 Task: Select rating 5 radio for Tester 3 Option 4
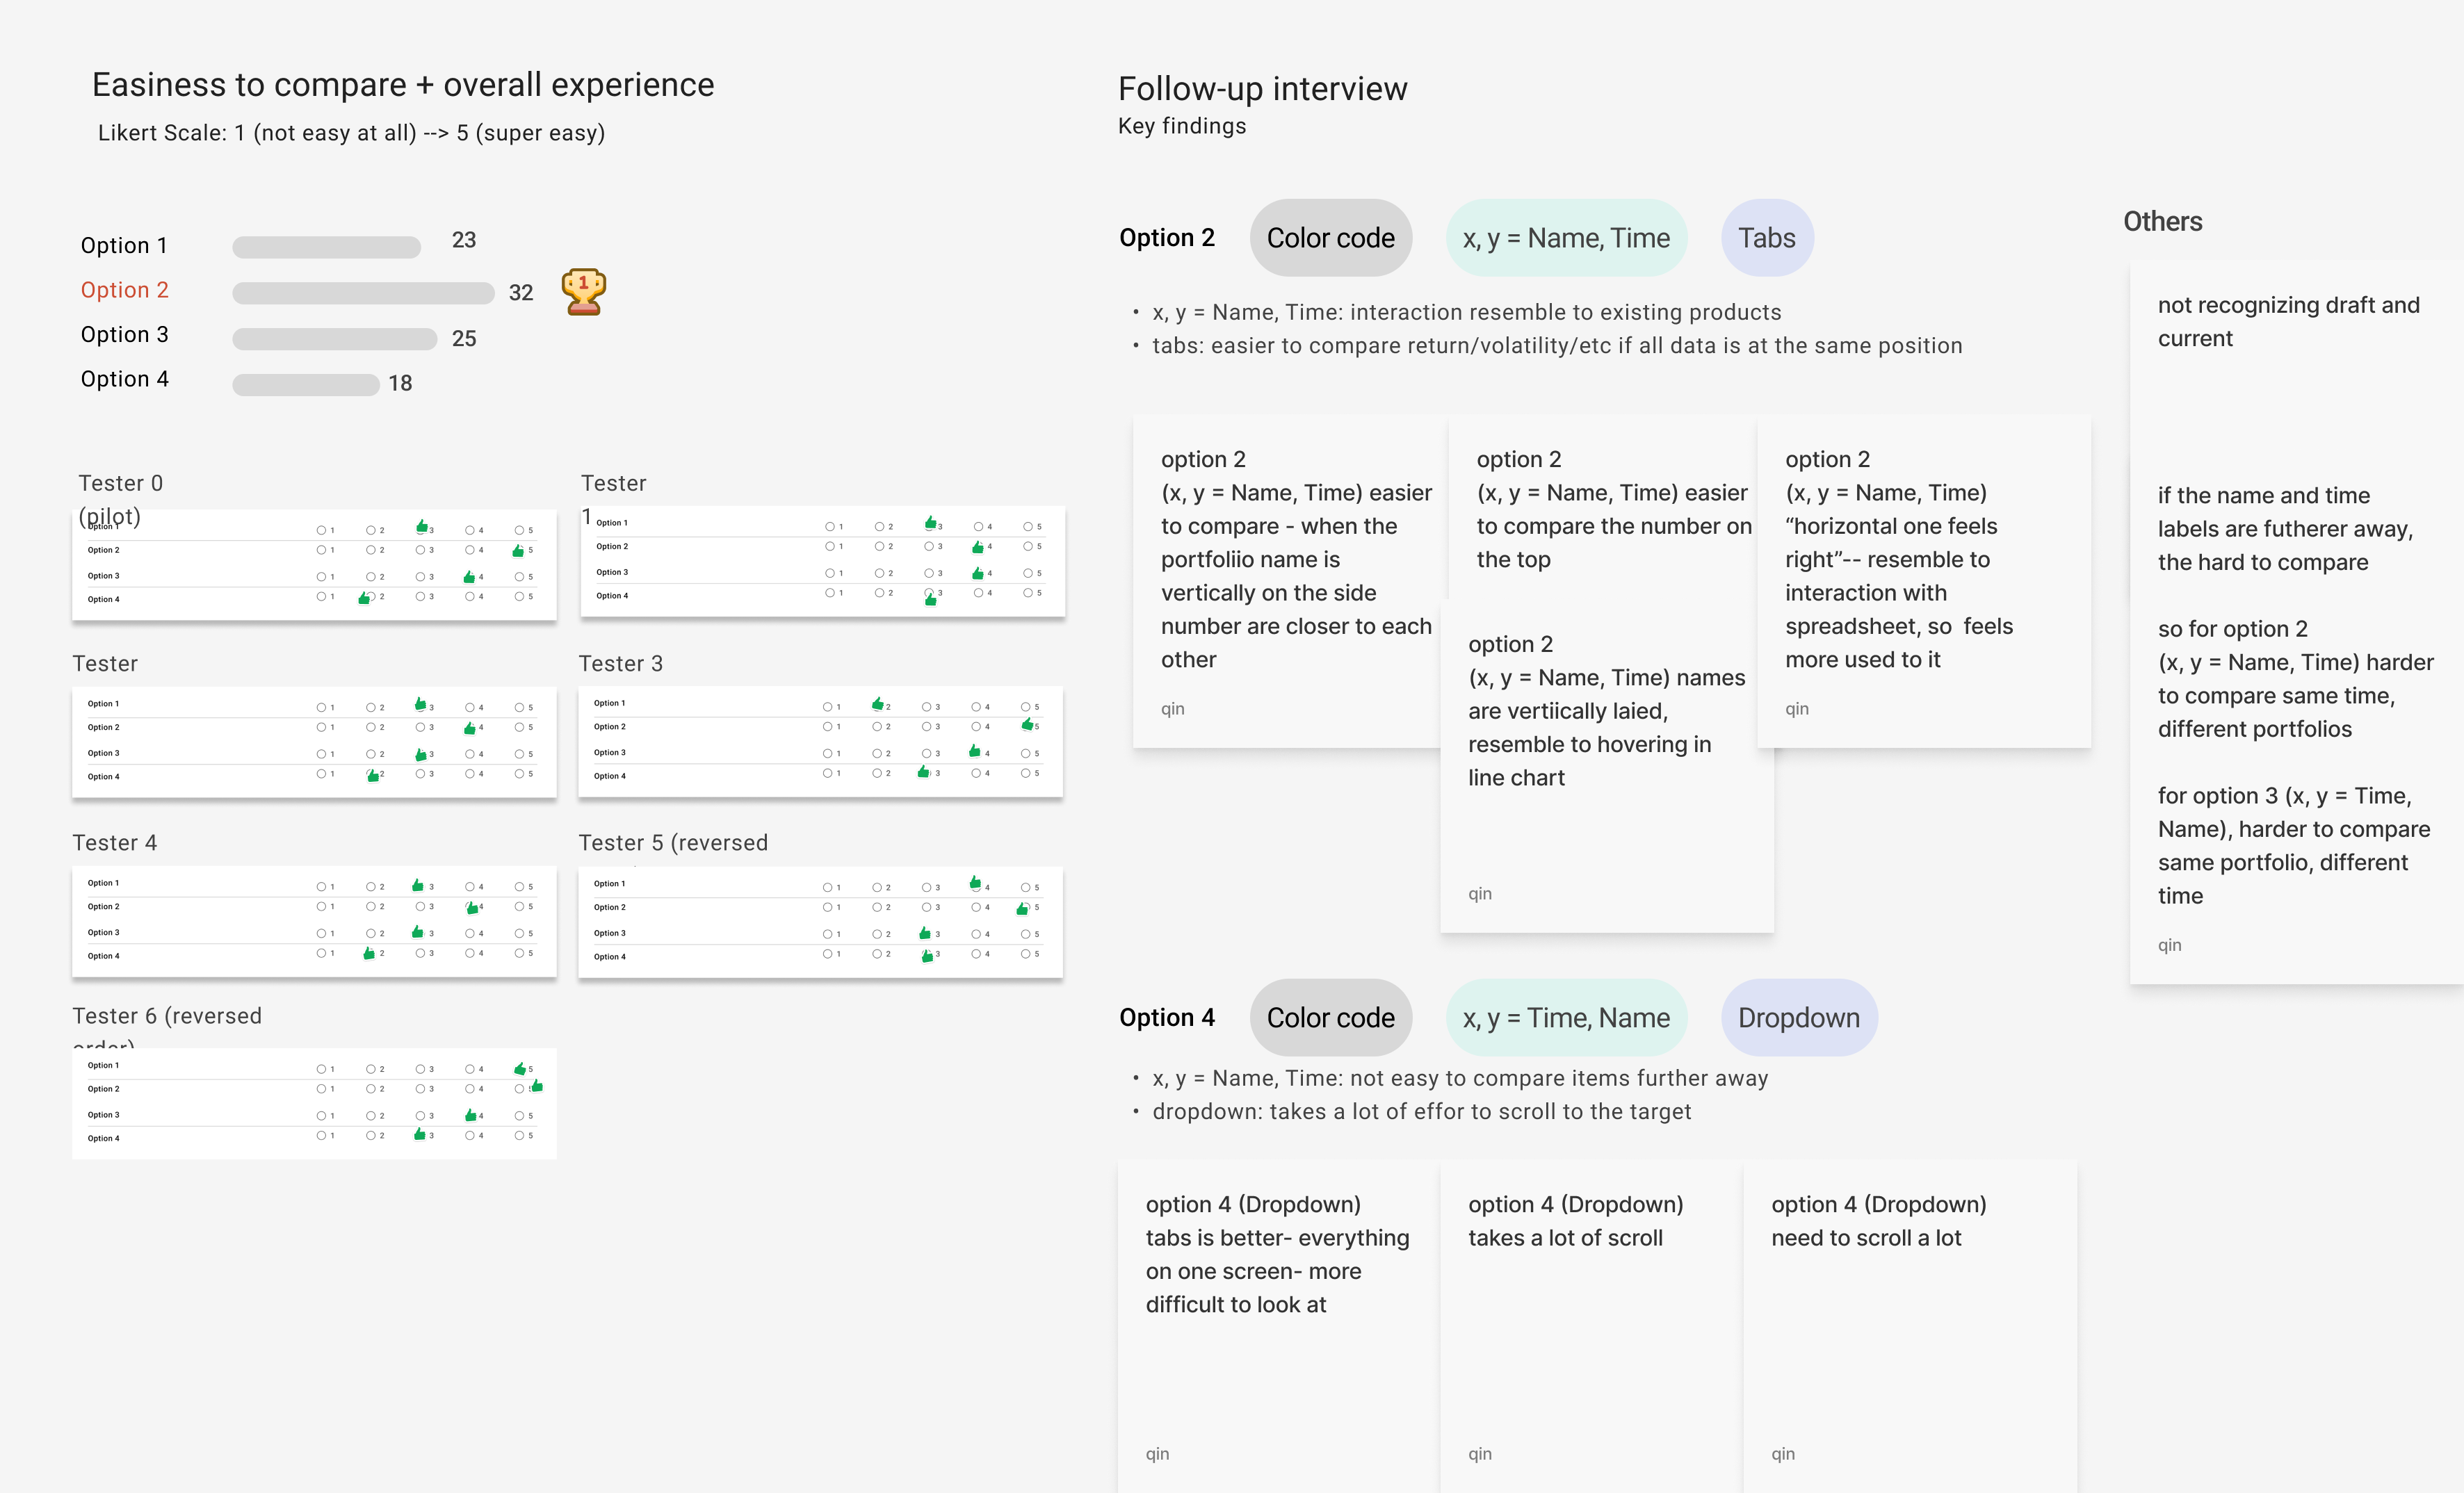[x=1027, y=773]
